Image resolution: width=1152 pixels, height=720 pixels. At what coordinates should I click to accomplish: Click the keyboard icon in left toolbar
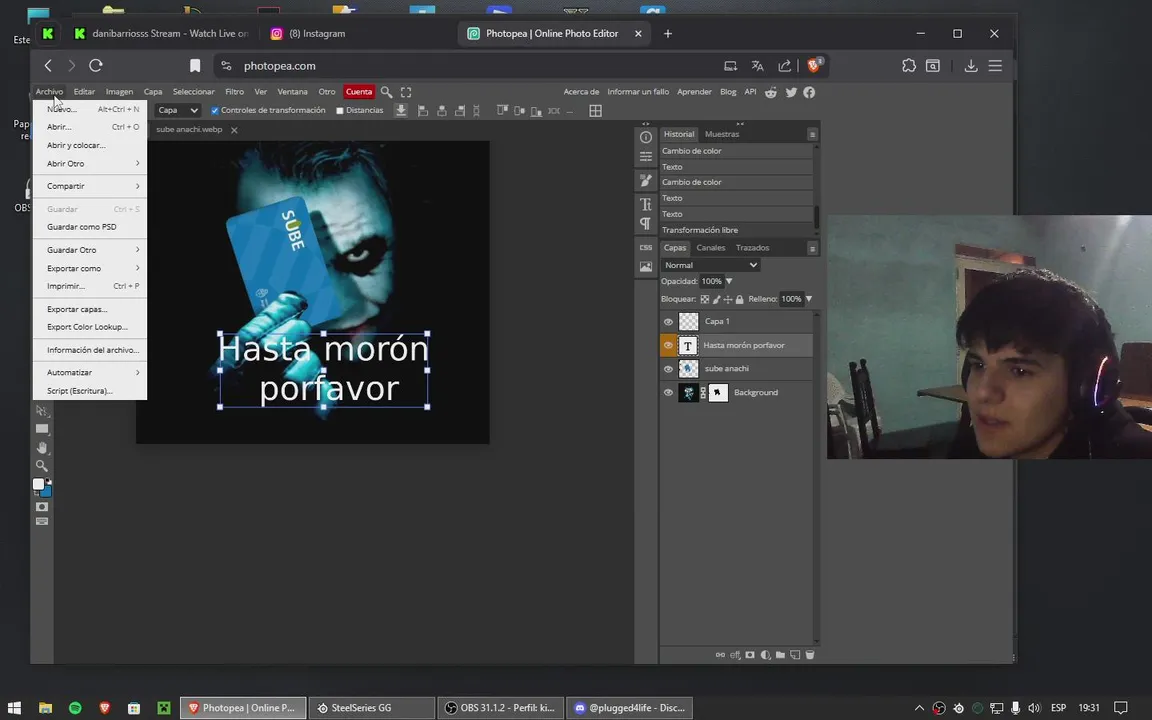tap(42, 522)
